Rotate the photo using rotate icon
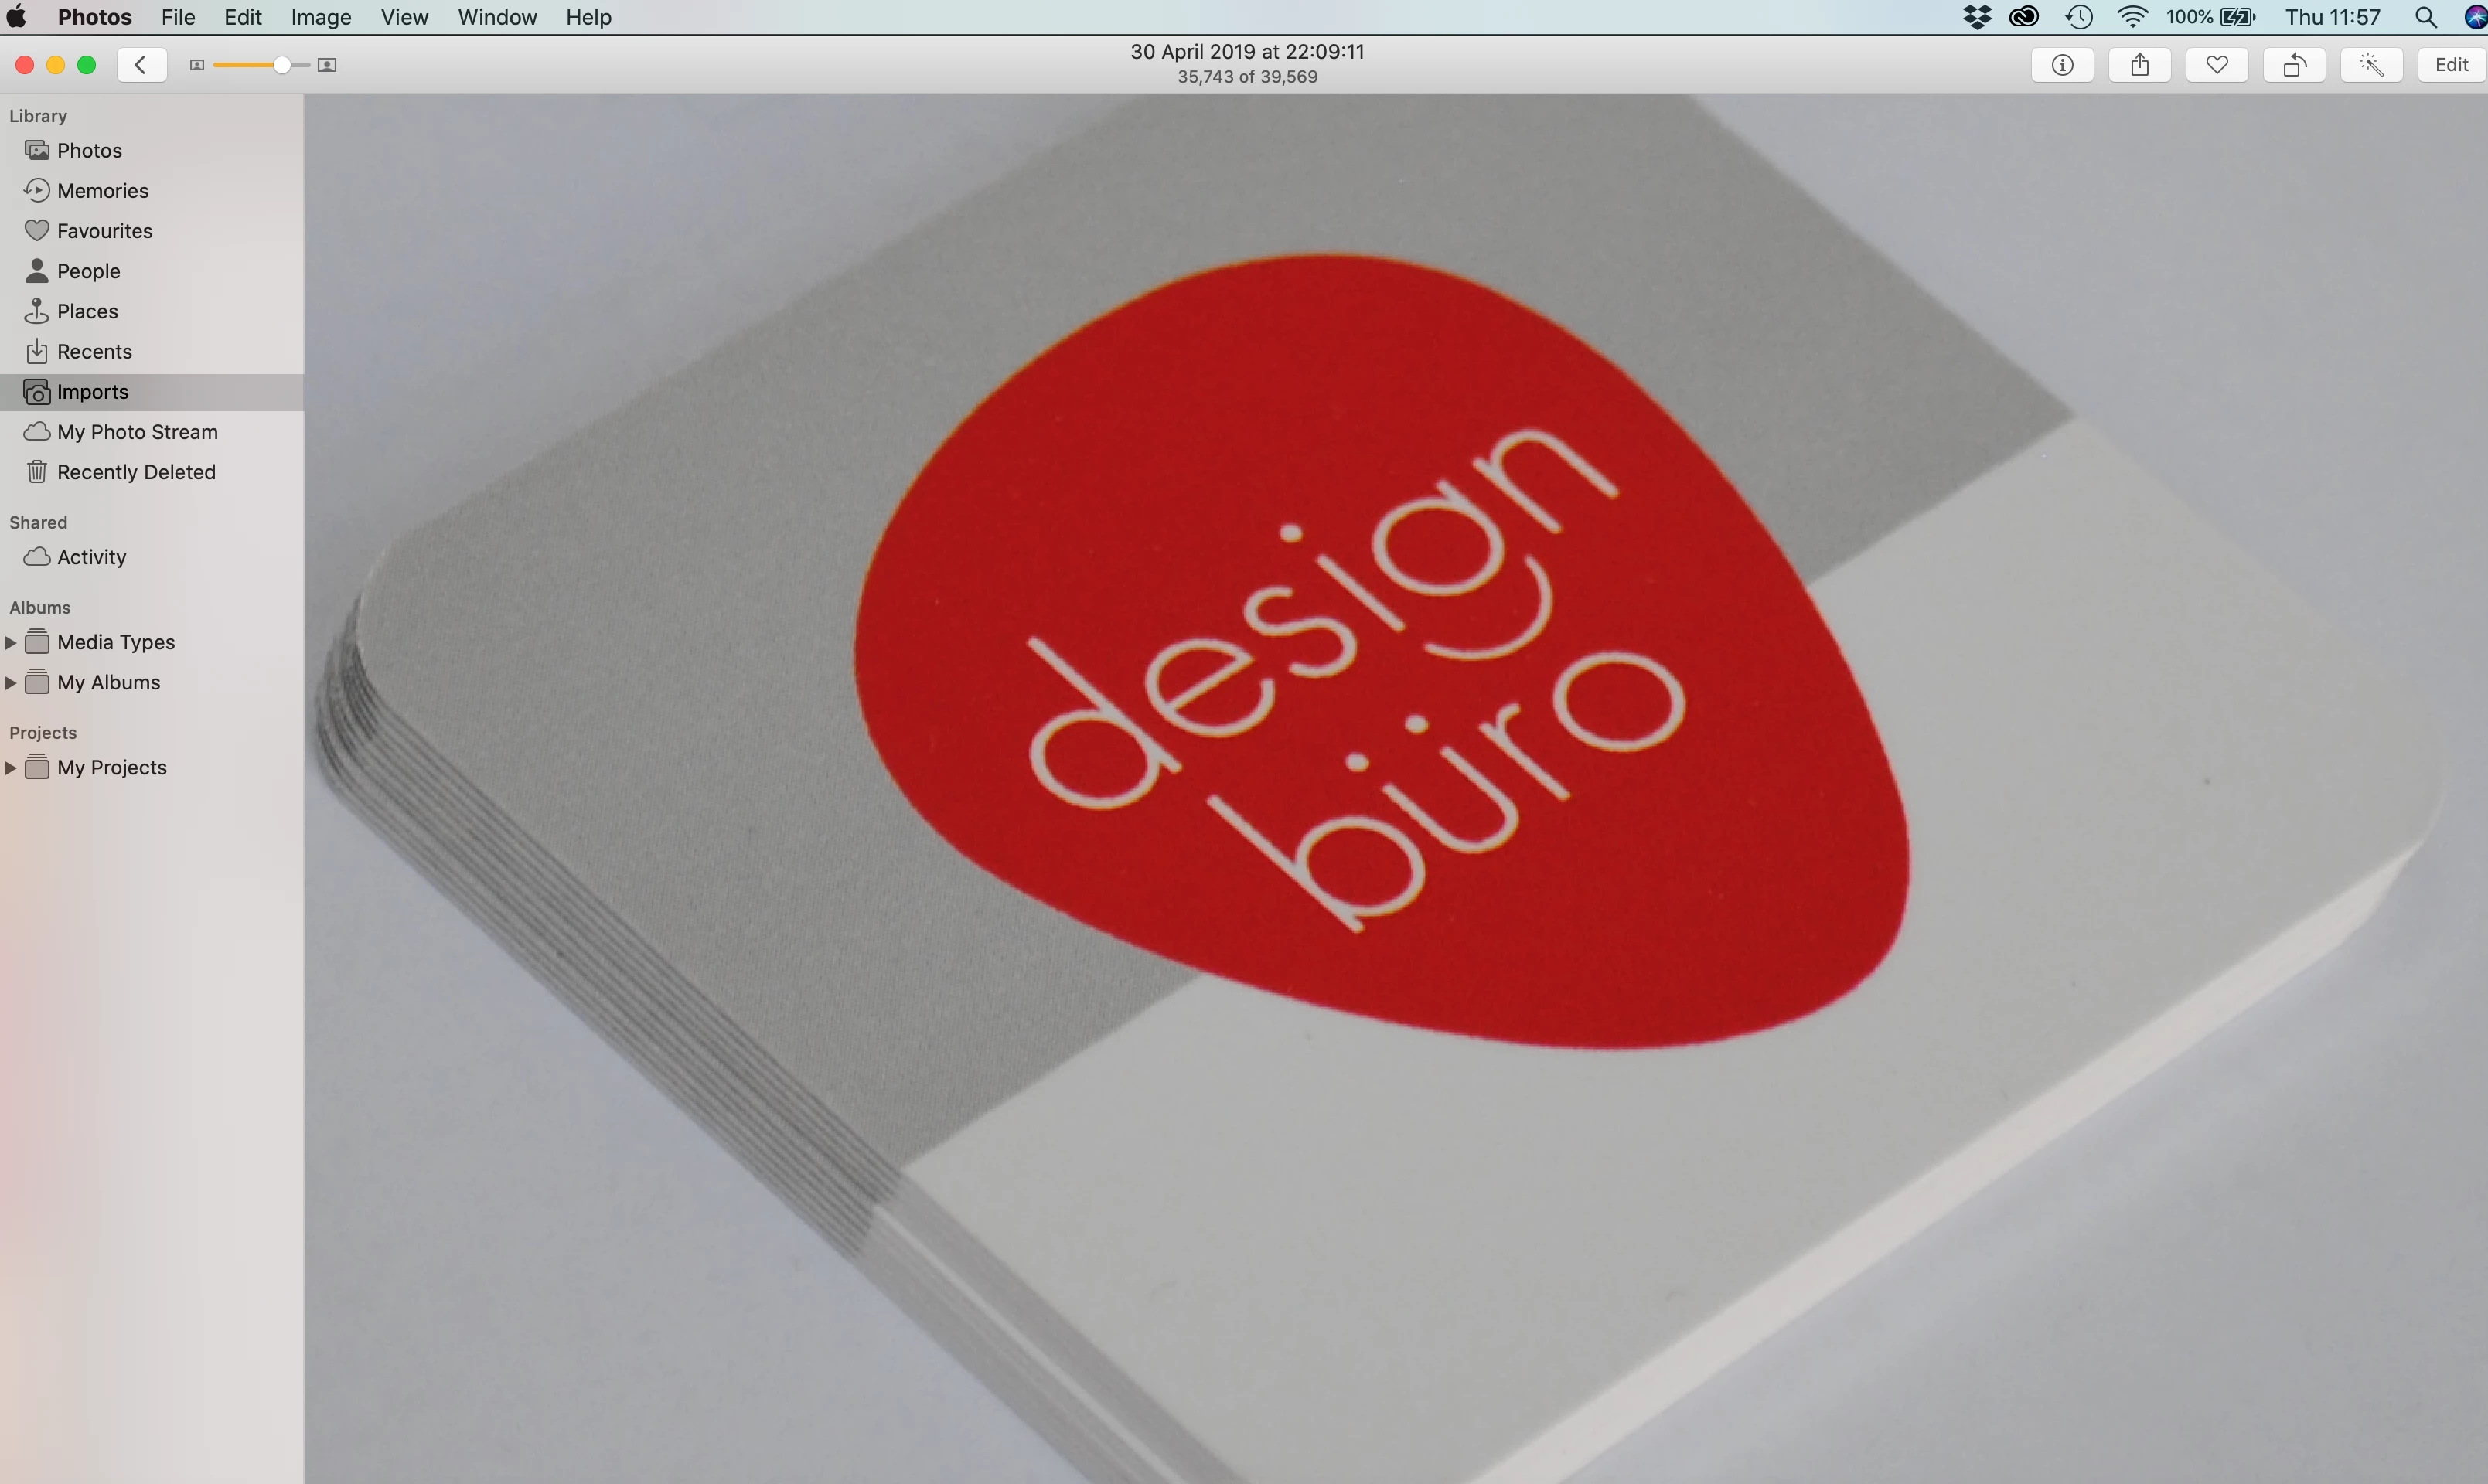The width and height of the screenshot is (2488, 1484). pos(2294,65)
